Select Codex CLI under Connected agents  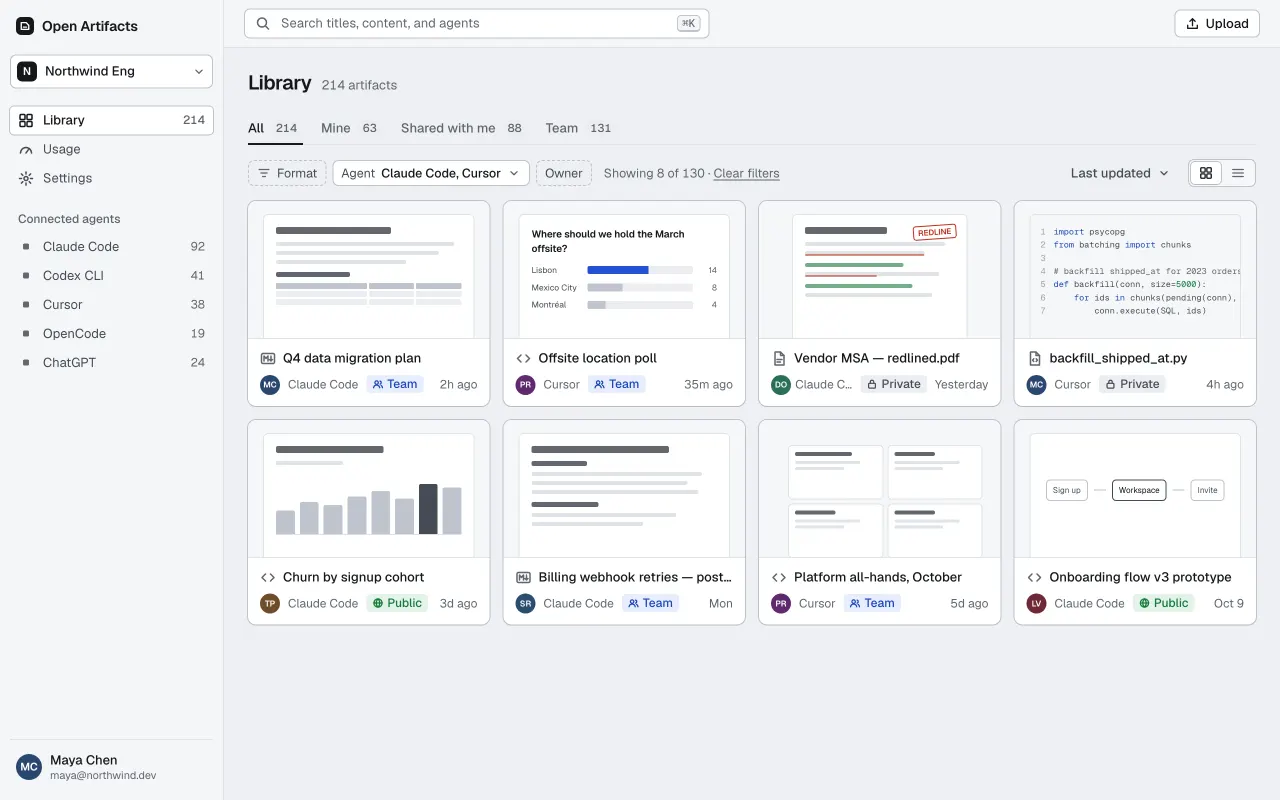(x=111, y=275)
